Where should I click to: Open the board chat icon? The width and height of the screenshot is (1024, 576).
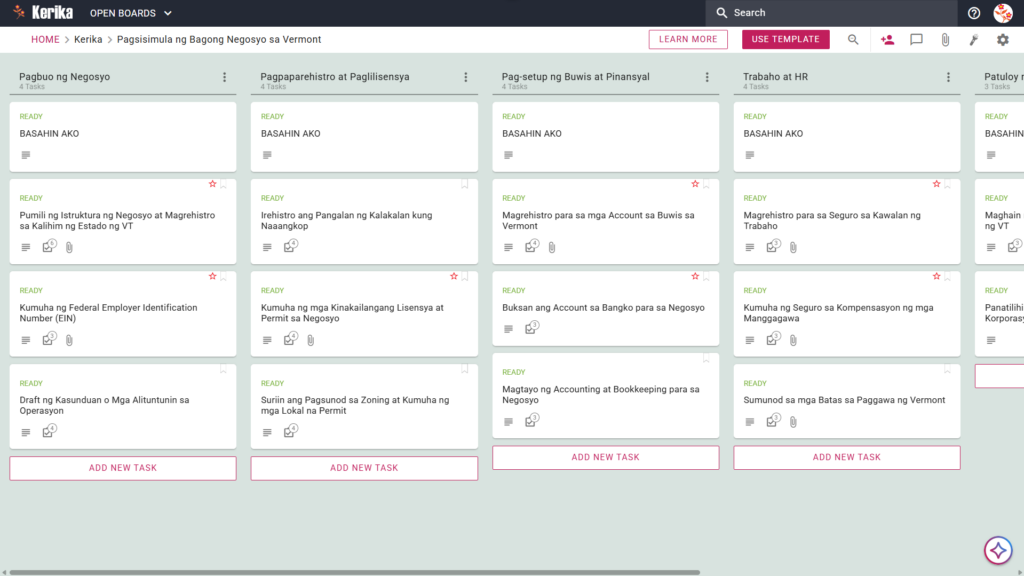pyautogui.click(x=916, y=40)
